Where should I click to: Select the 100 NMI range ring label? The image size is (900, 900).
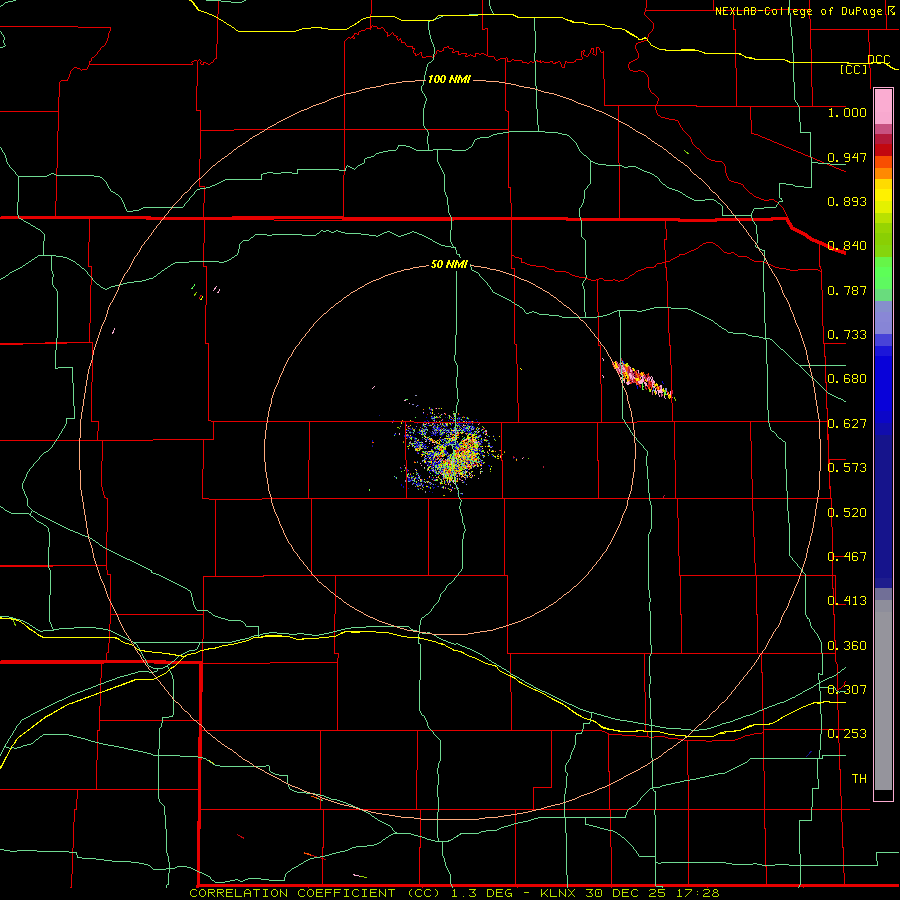coord(449,79)
